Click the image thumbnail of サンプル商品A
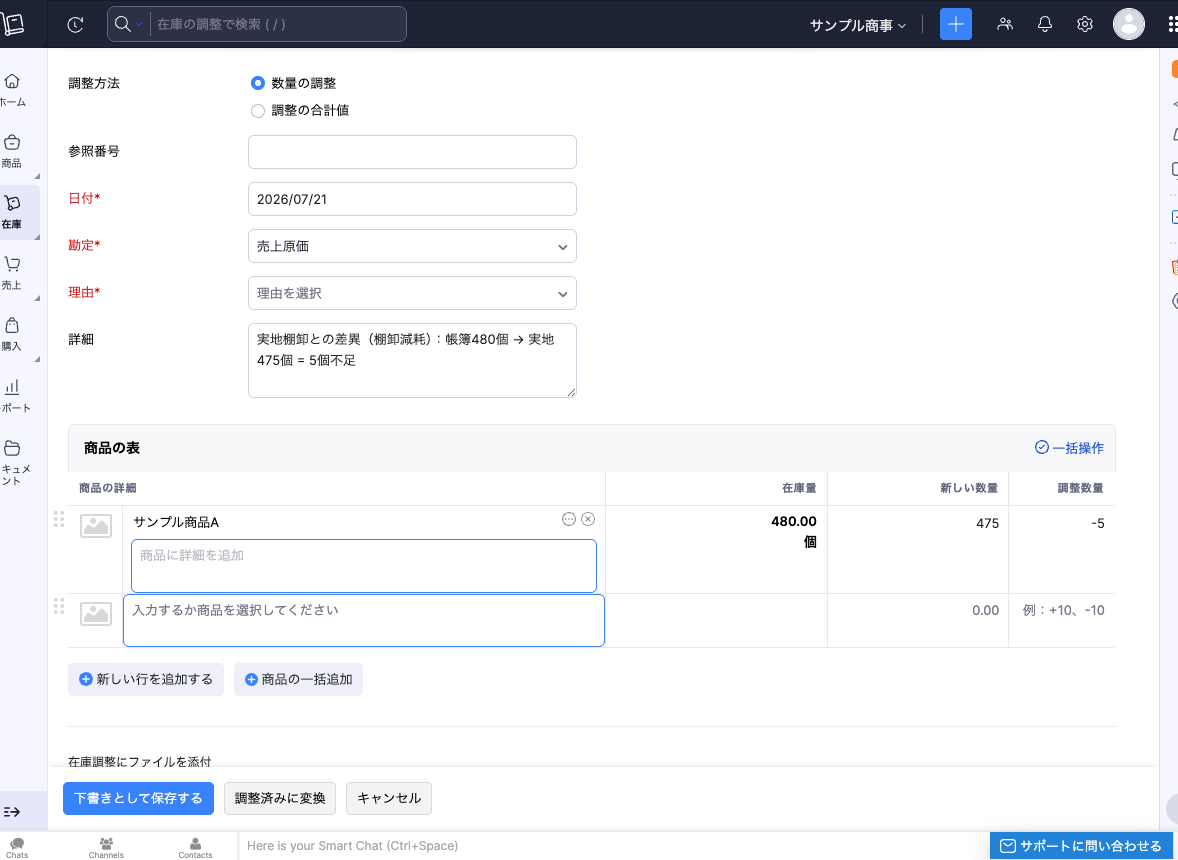The width and height of the screenshot is (1178, 860). point(96,526)
